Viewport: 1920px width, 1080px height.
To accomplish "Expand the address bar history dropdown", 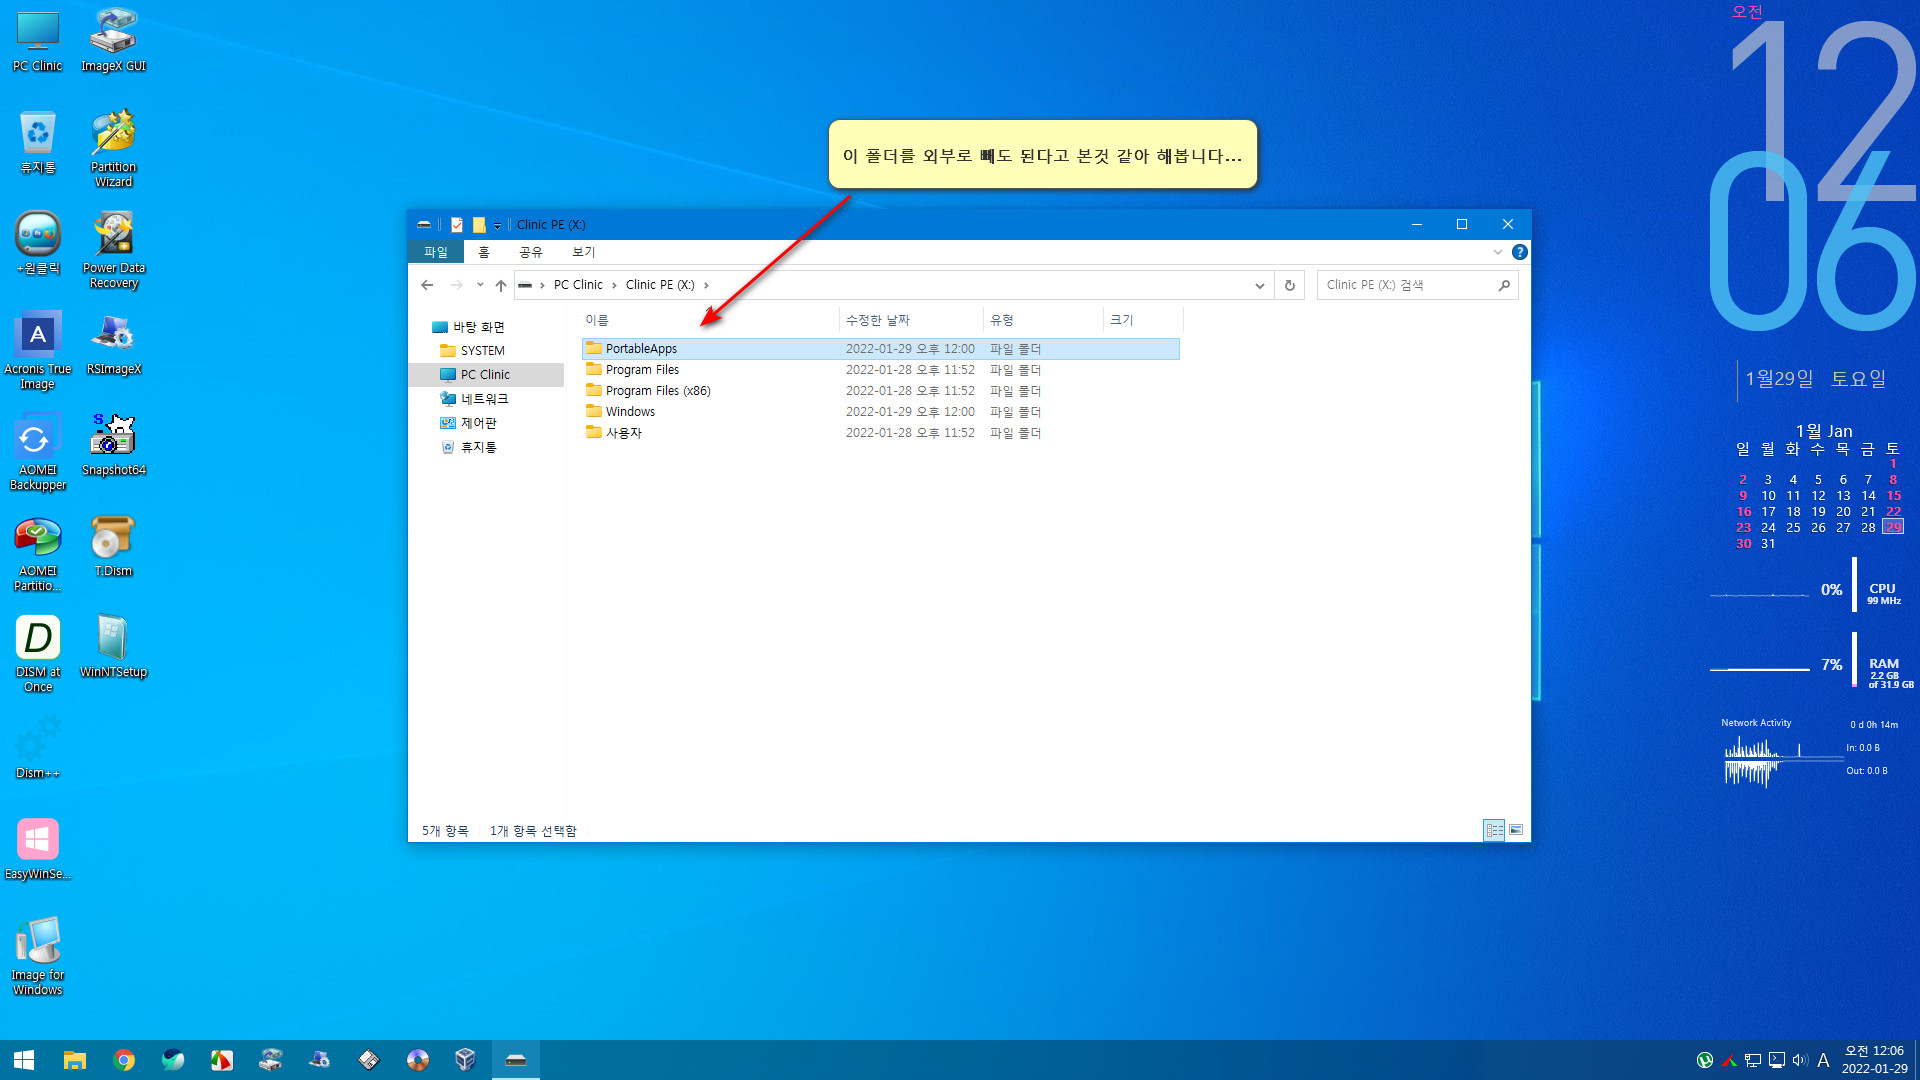I will click(x=1259, y=285).
